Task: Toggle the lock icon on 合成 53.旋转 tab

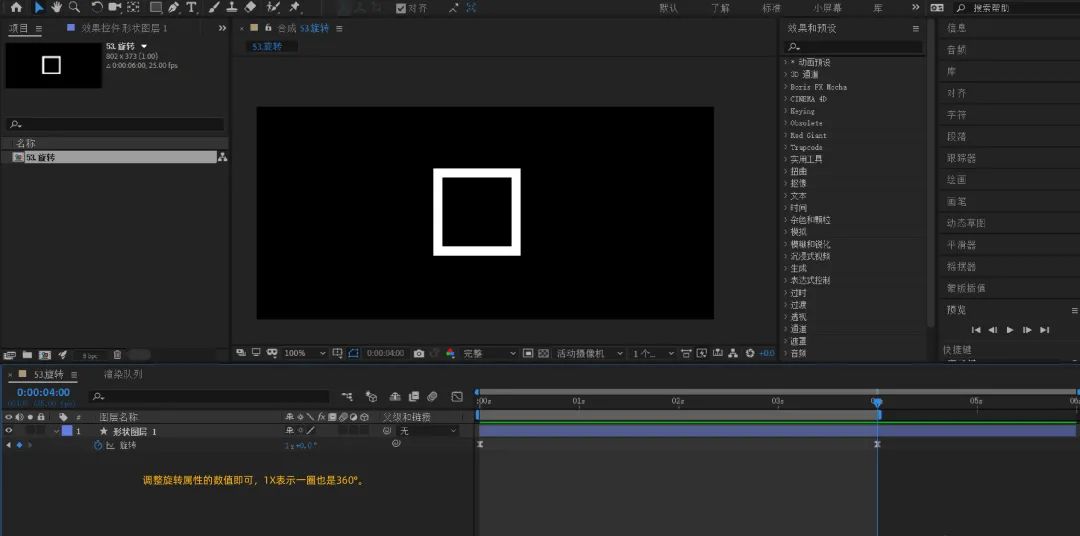Action: 268,28
